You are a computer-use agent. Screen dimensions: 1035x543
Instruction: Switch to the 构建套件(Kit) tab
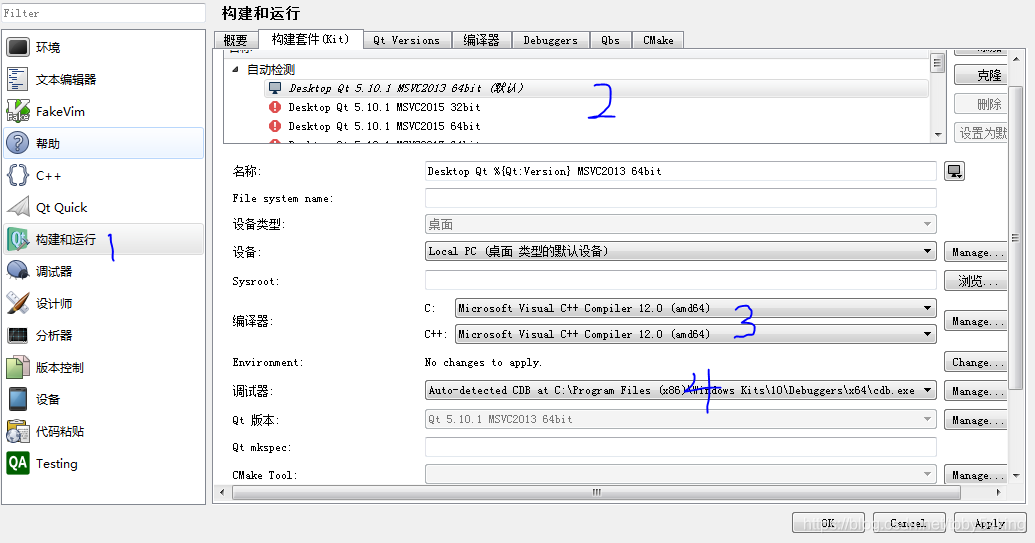[x=310, y=39]
